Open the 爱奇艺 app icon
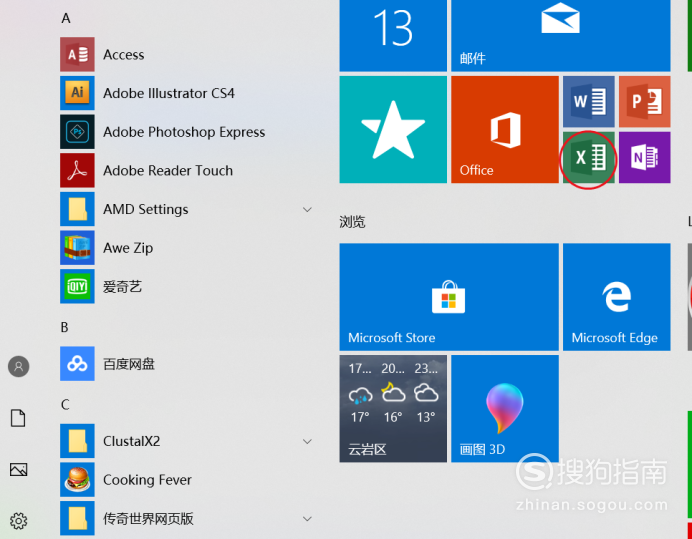The width and height of the screenshot is (692, 539). (77, 286)
